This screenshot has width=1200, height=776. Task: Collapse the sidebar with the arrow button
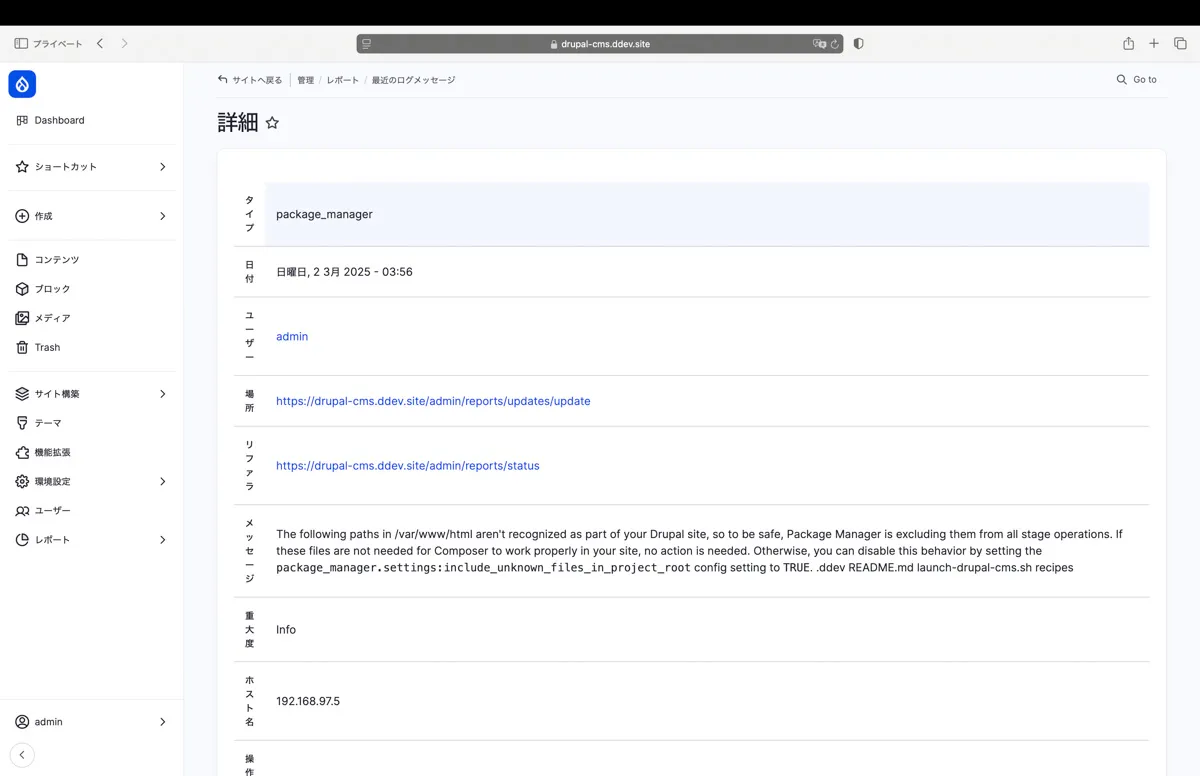[x=22, y=755]
